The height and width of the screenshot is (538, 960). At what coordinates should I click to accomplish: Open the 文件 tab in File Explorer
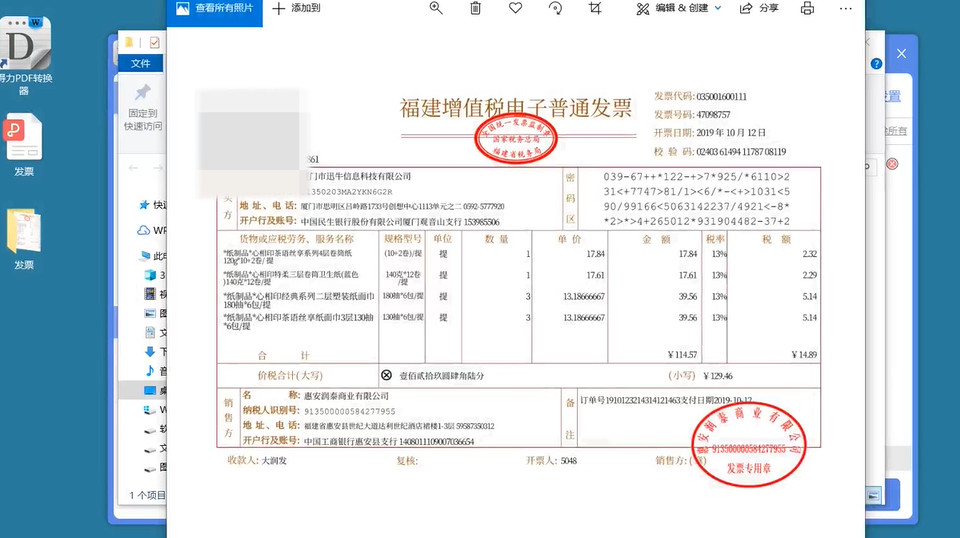coord(140,64)
